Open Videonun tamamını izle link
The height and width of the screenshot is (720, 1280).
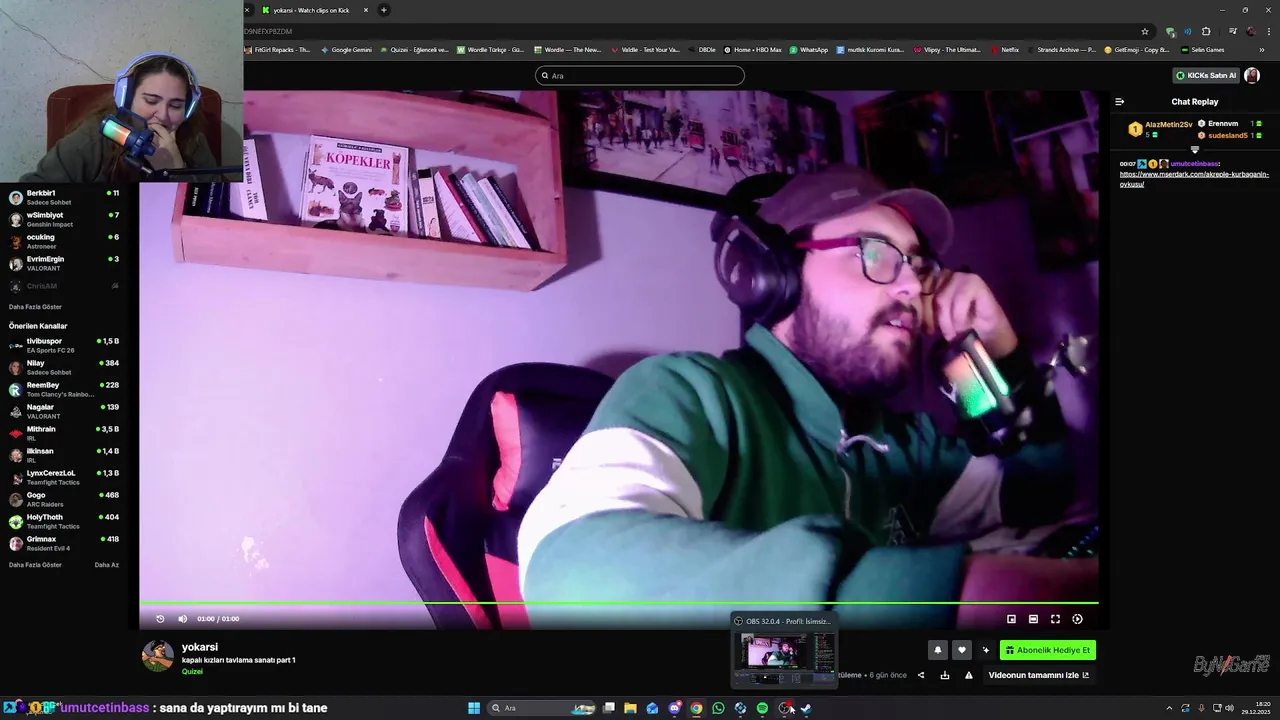(1039, 675)
